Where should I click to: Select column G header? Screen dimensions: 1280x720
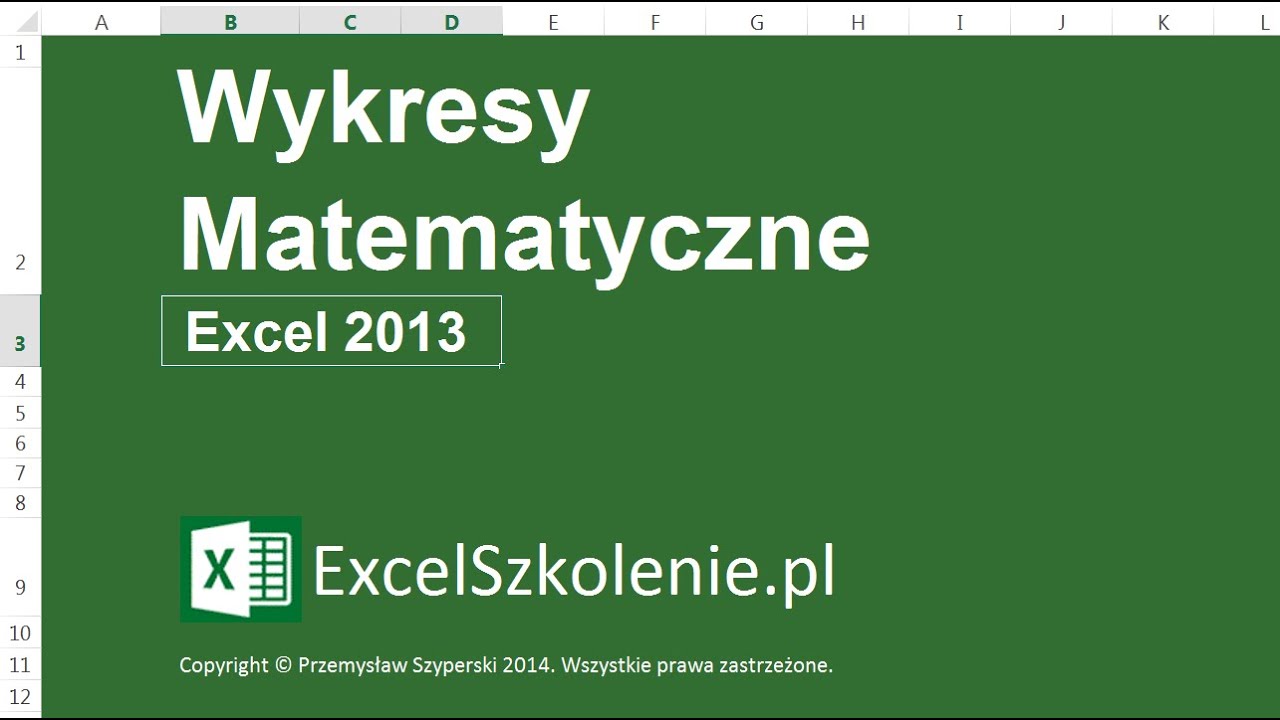click(757, 22)
